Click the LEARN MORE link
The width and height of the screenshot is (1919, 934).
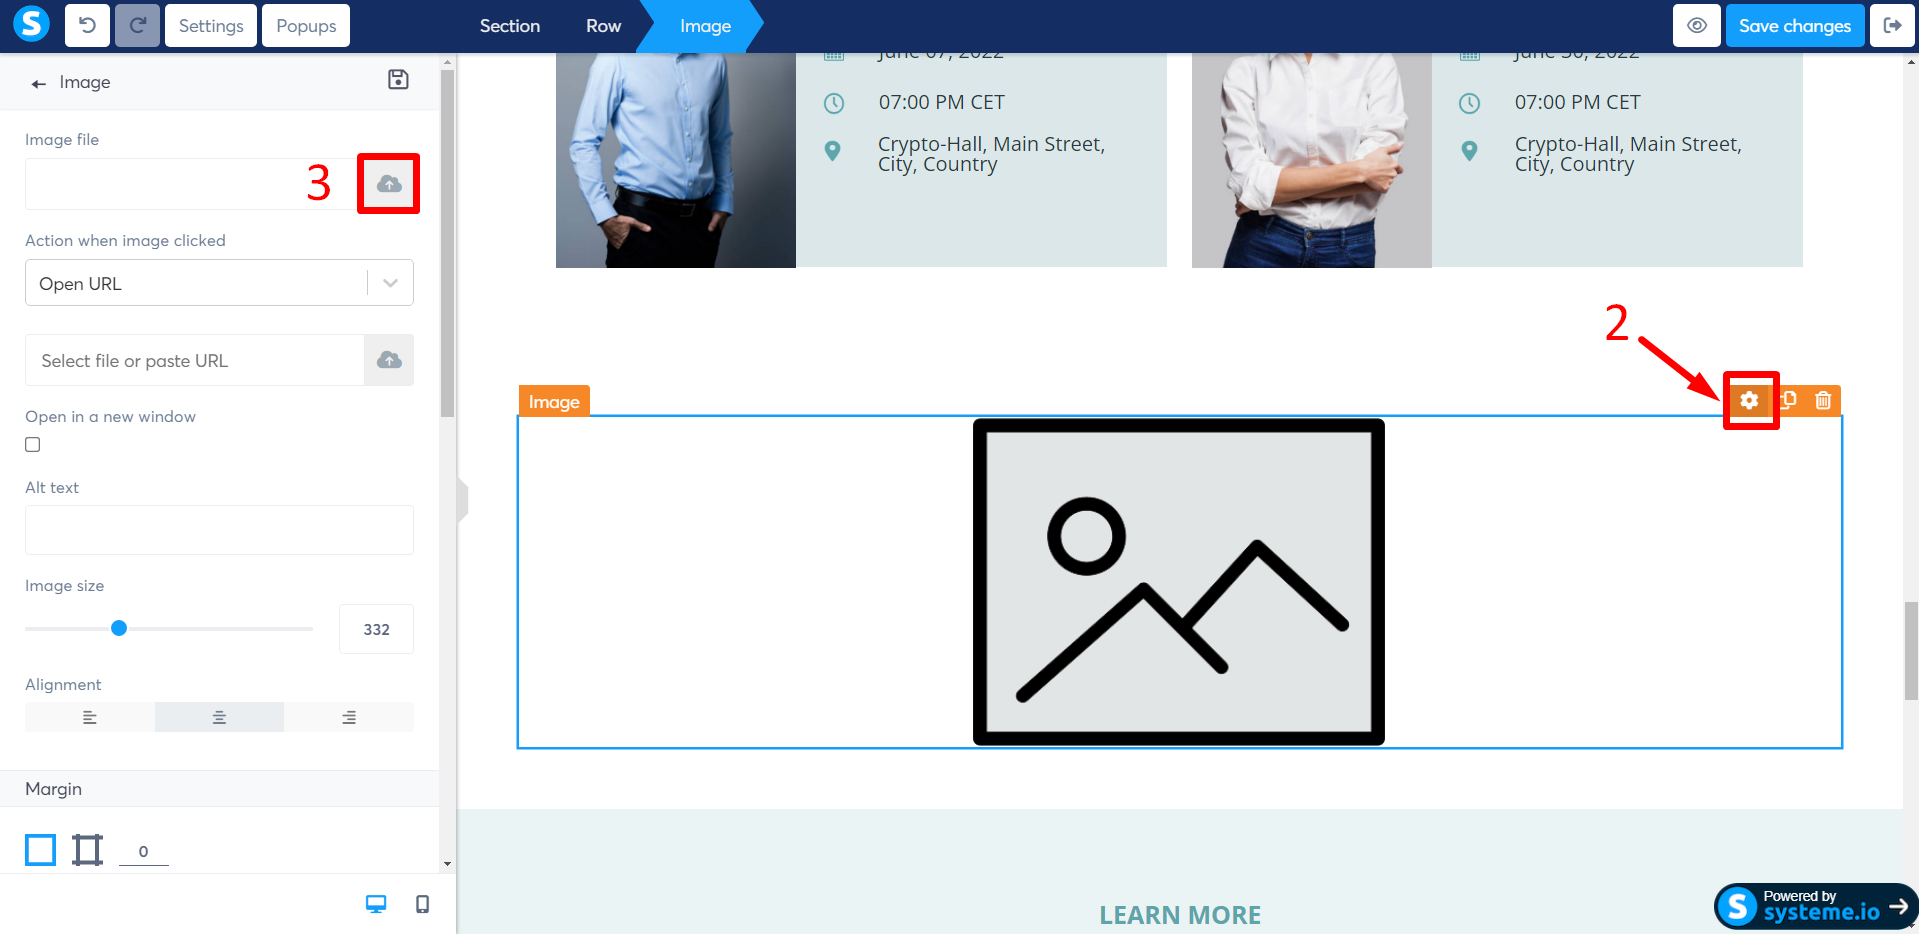[1179, 914]
